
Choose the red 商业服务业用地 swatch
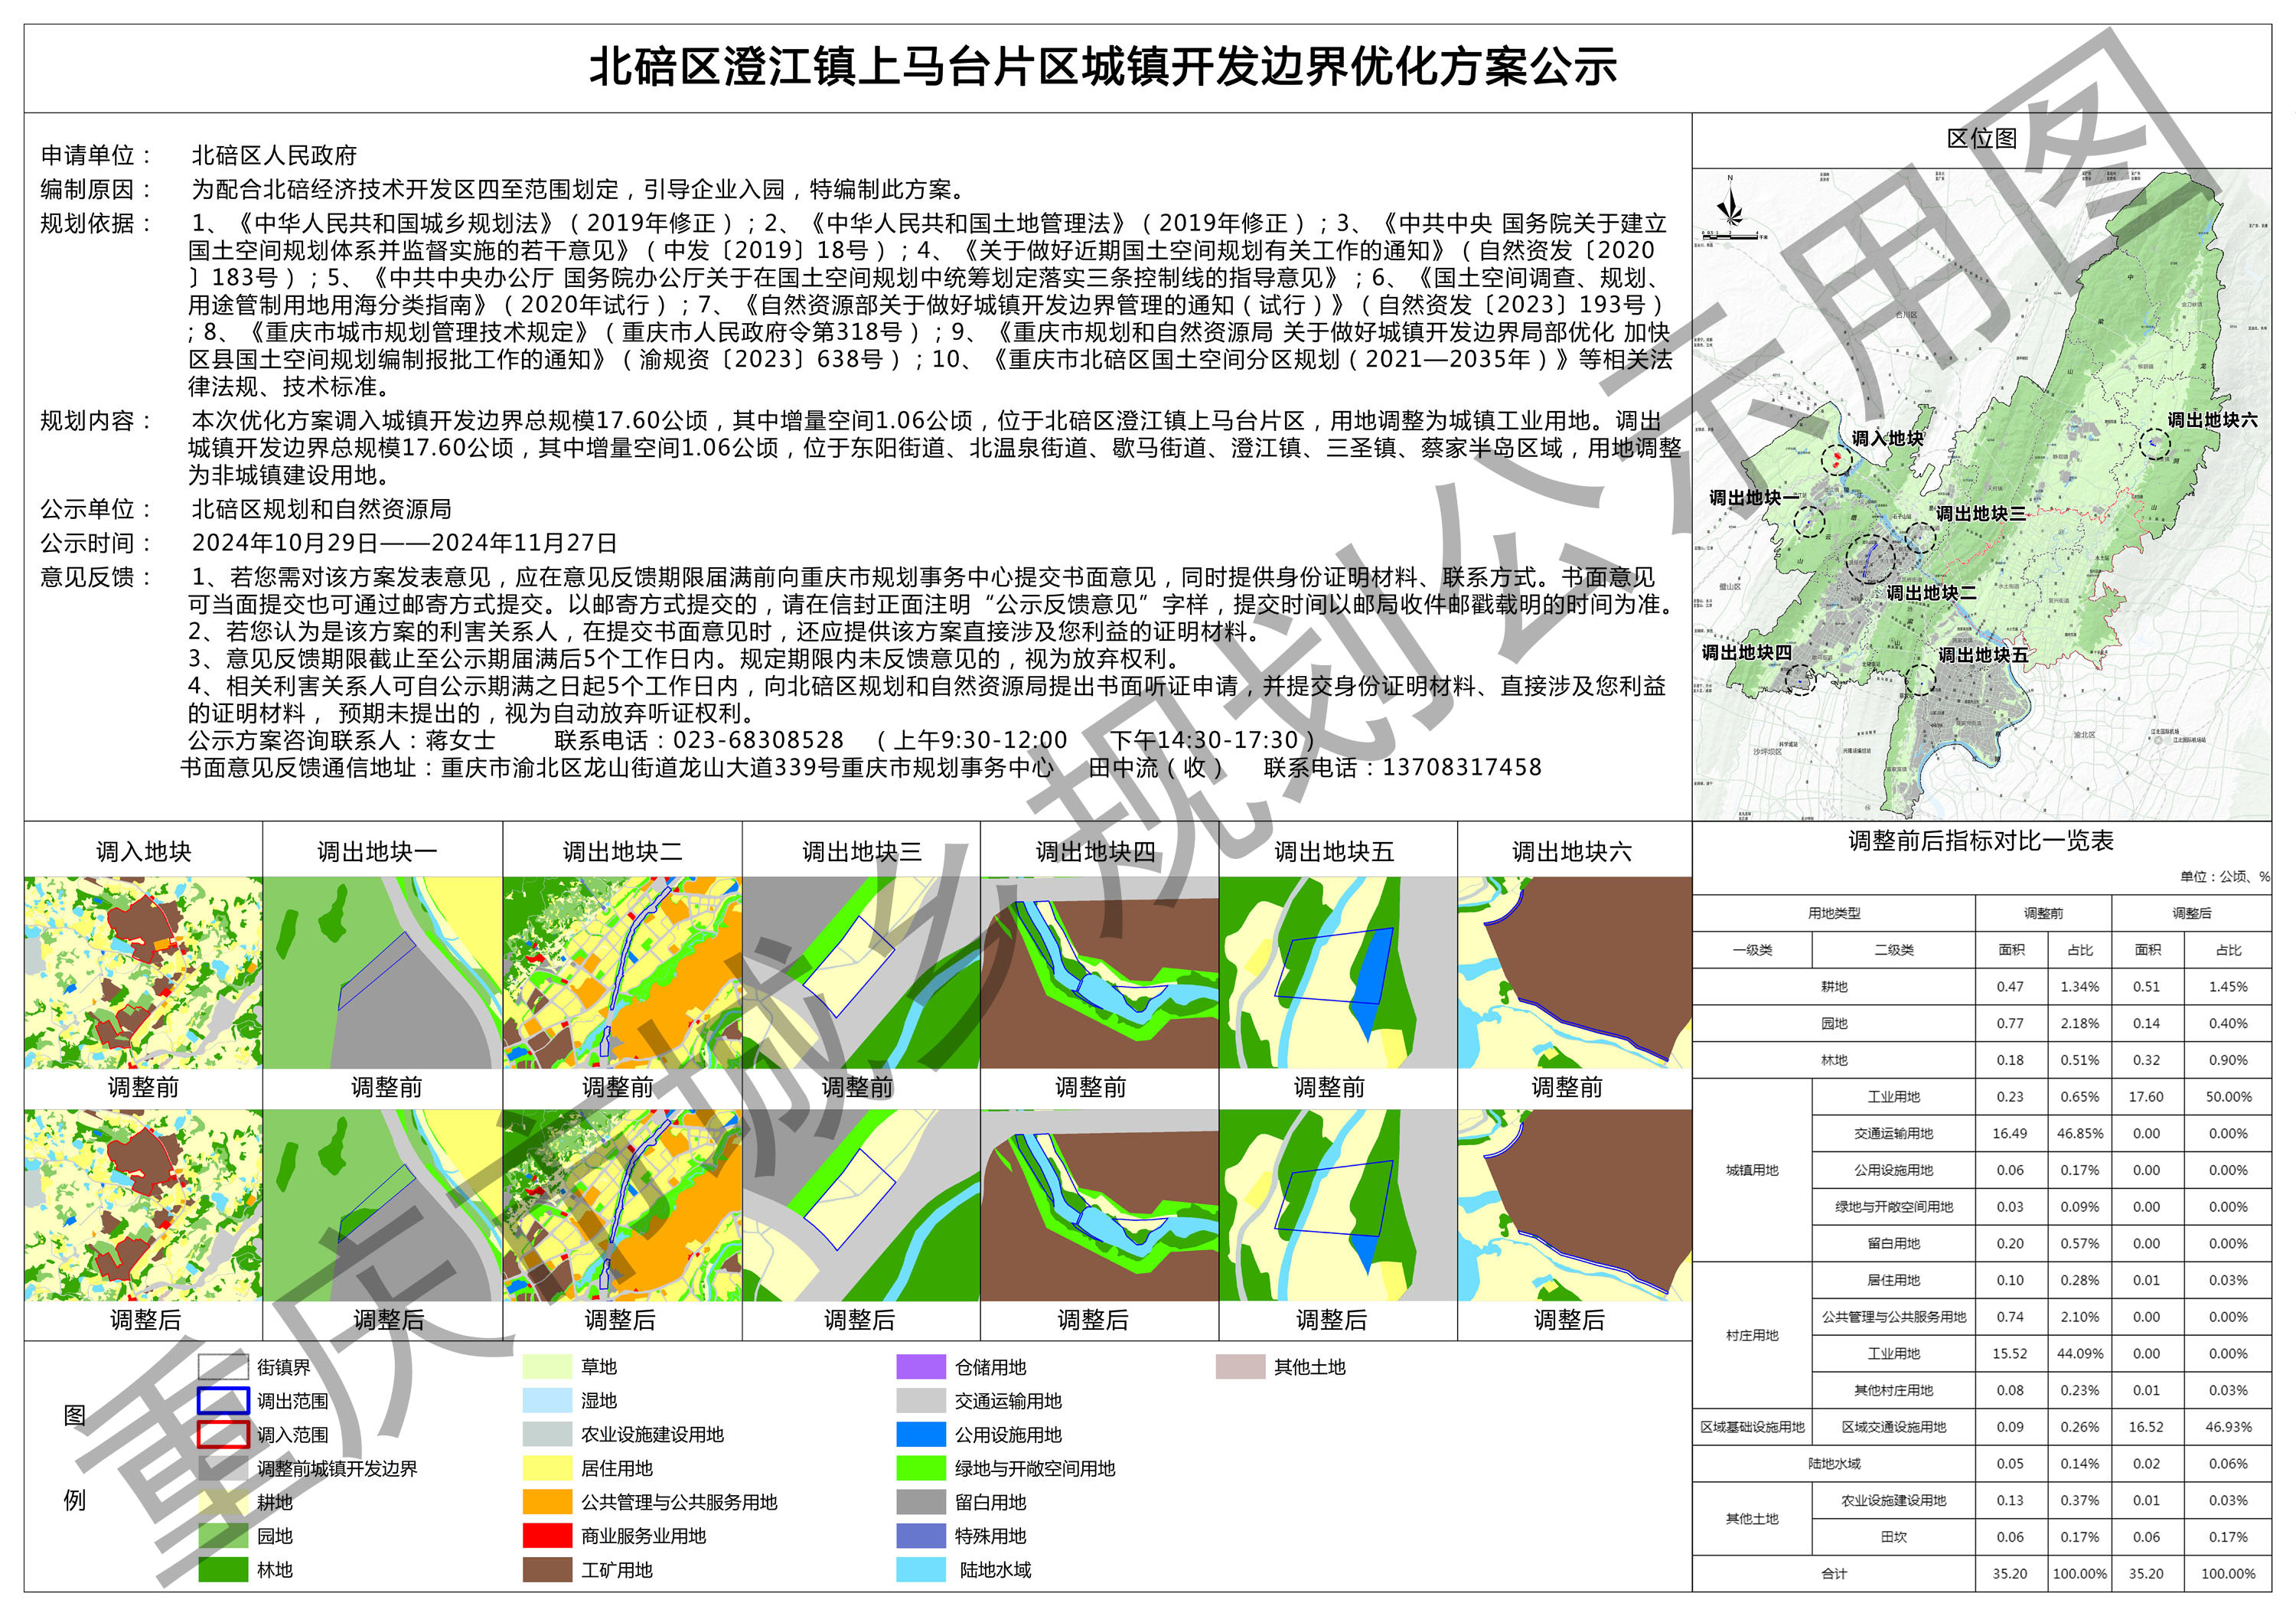(x=547, y=1536)
